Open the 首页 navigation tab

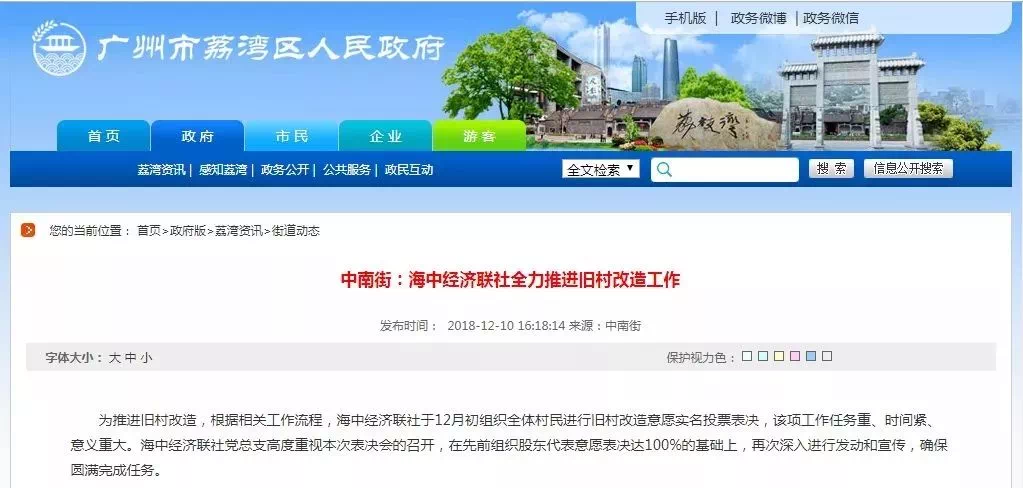point(104,136)
